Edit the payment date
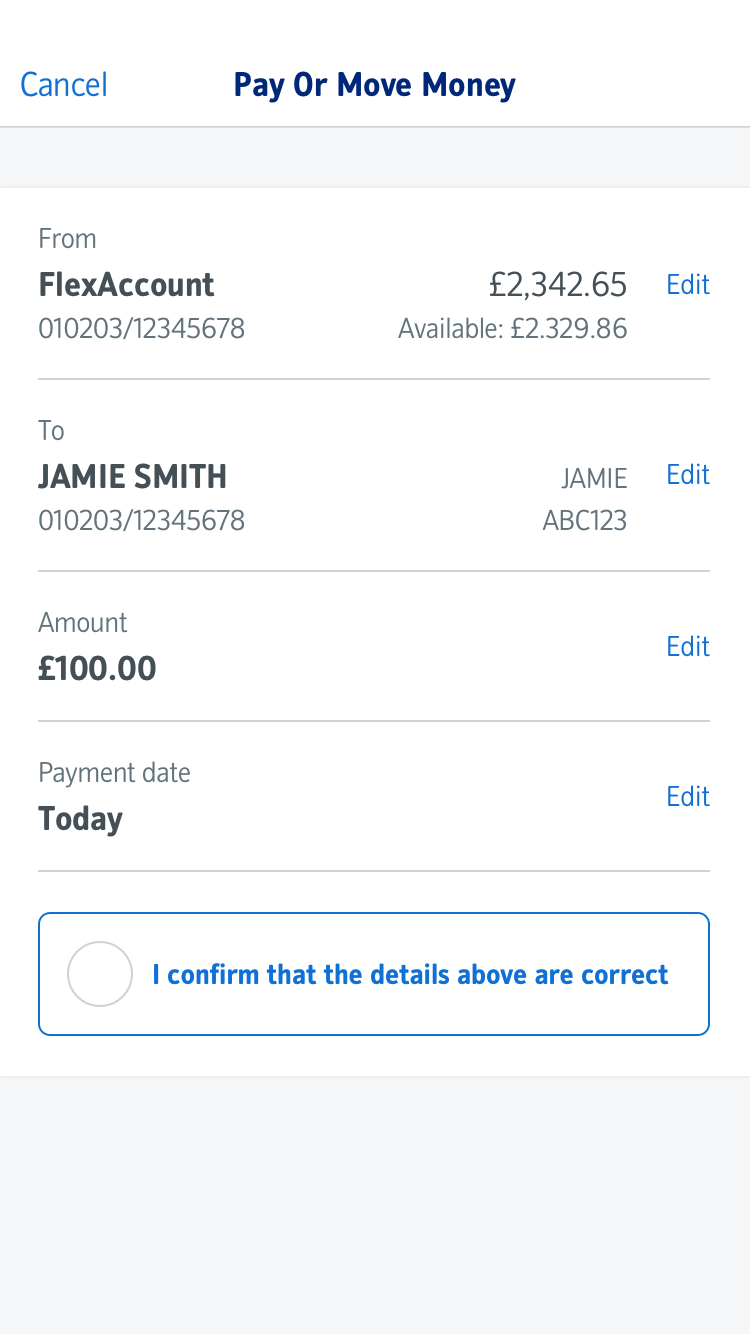The width and height of the screenshot is (750, 1334). point(688,797)
